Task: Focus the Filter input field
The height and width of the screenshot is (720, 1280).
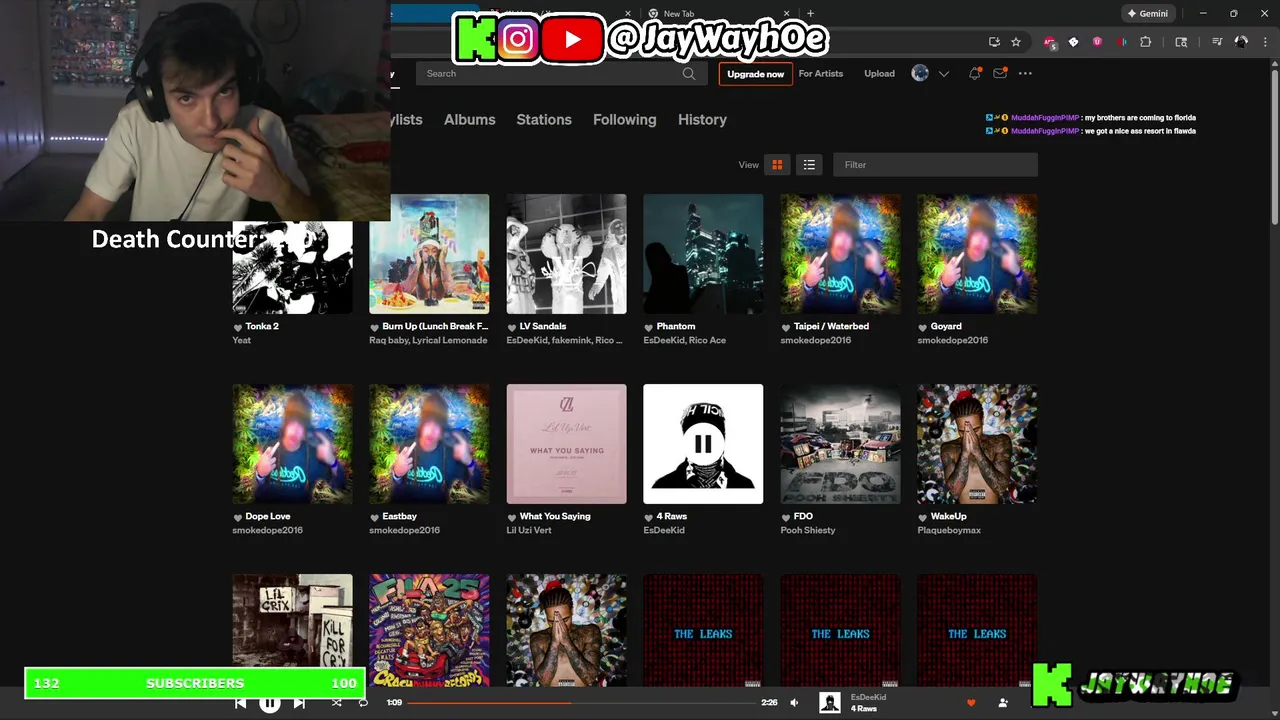Action: (935, 165)
